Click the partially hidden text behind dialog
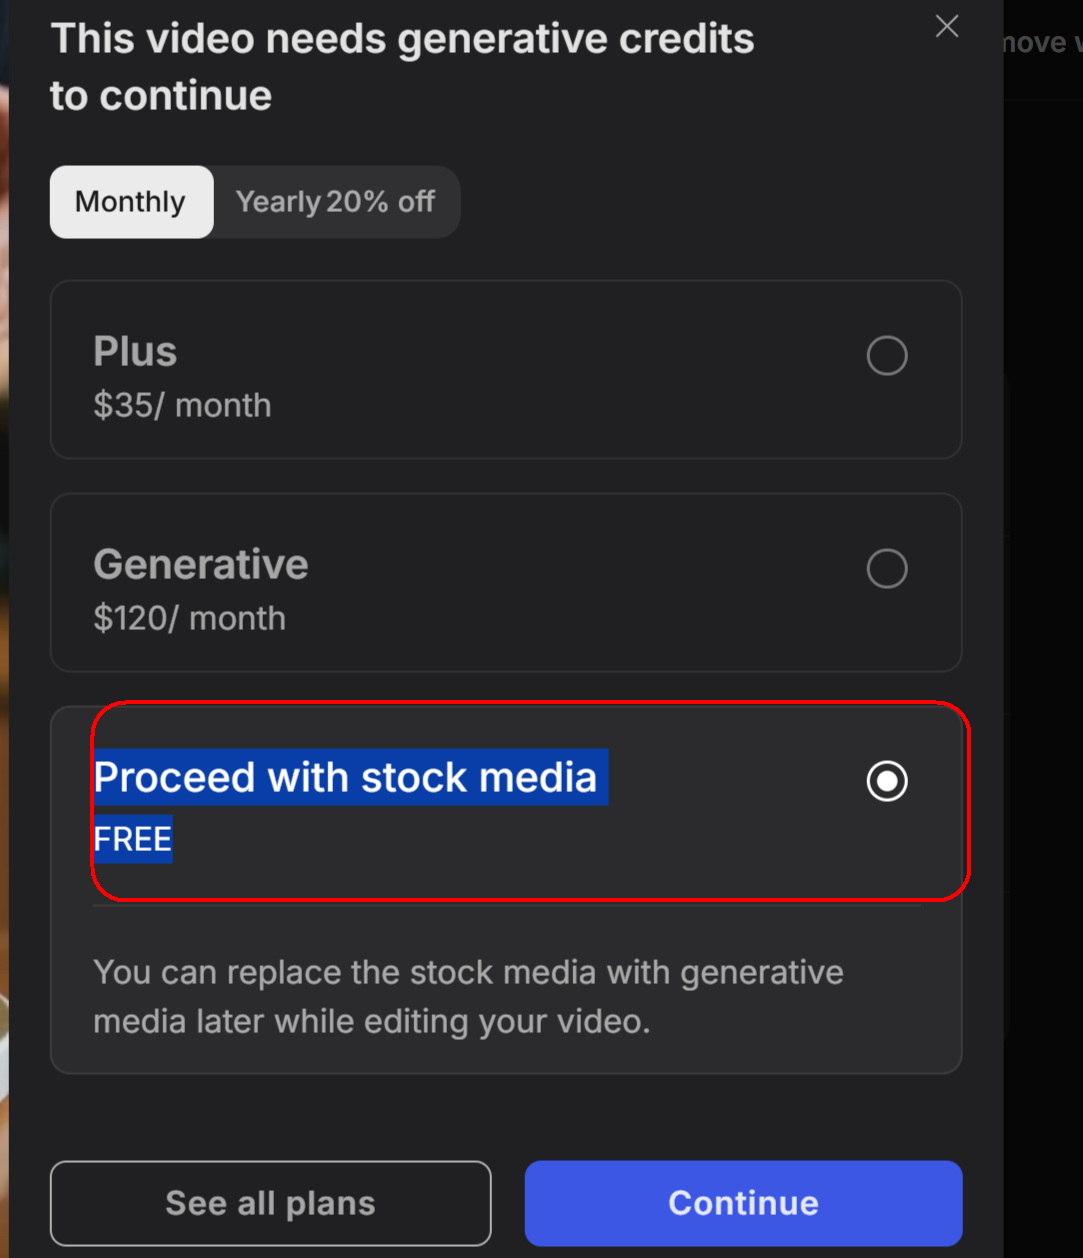 pyautogui.click(x=1042, y=43)
